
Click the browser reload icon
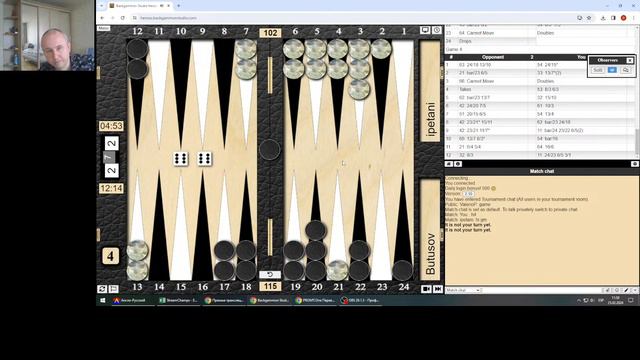(x=123, y=18)
